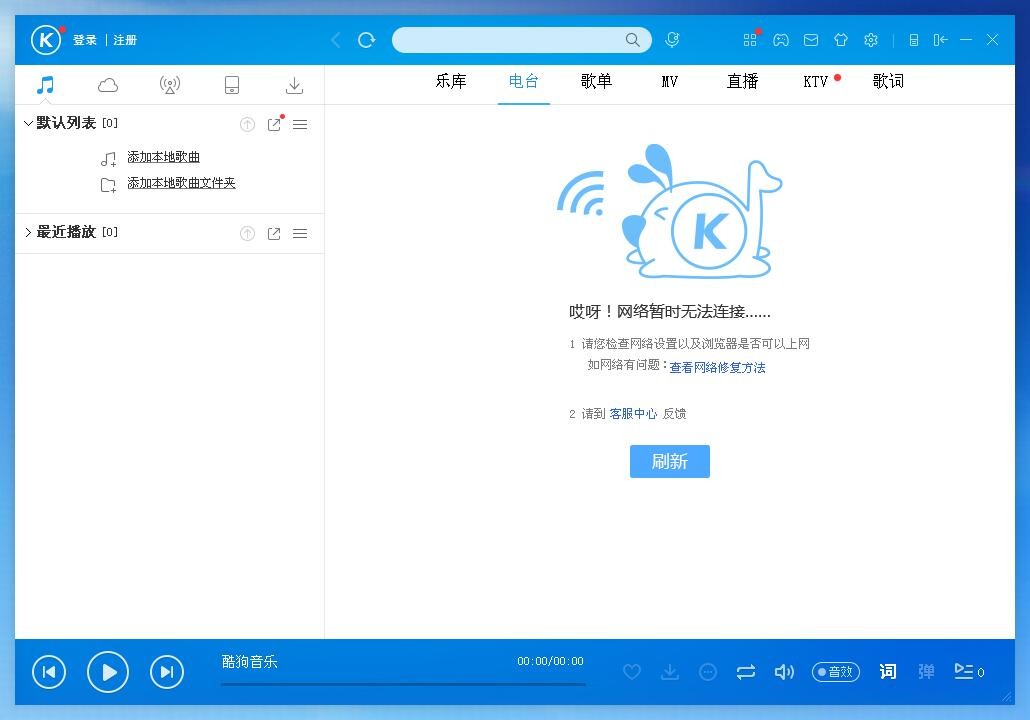The height and width of the screenshot is (720, 1030).
Task: Play previous track
Action: (49, 672)
